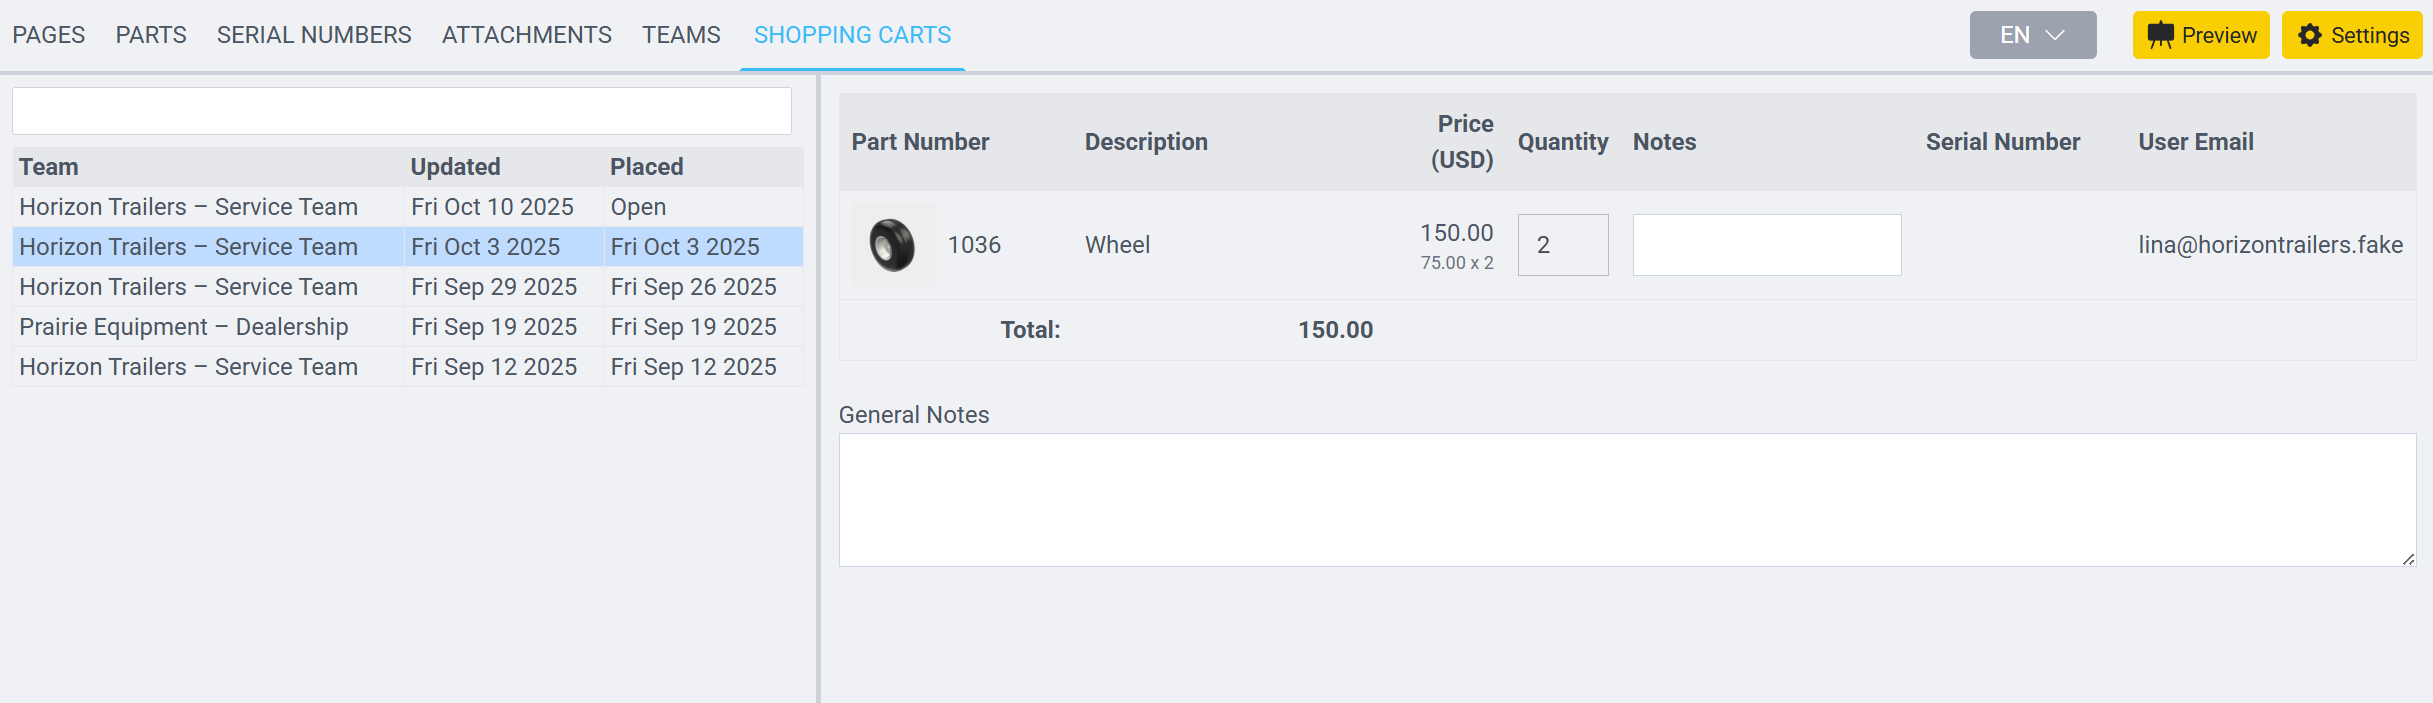The width and height of the screenshot is (2433, 703).
Task: Select the Shopping Carts tab
Action: (x=852, y=35)
